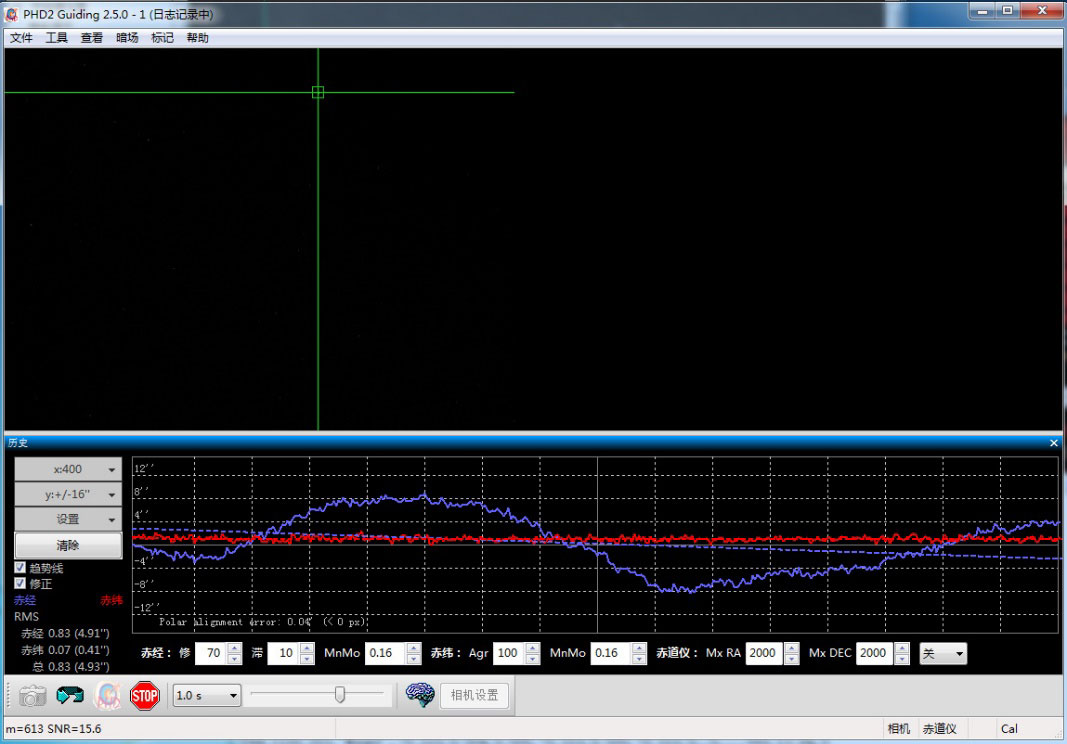Open the x:400 scale dropdown
The width and height of the screenshot is (1067, 744).
click(68, 469)
